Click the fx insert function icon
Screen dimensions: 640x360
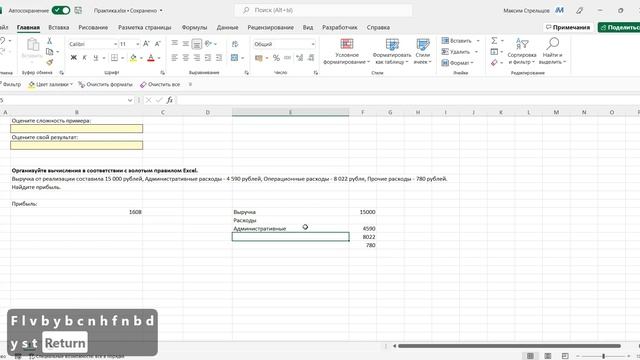(169, 100)
